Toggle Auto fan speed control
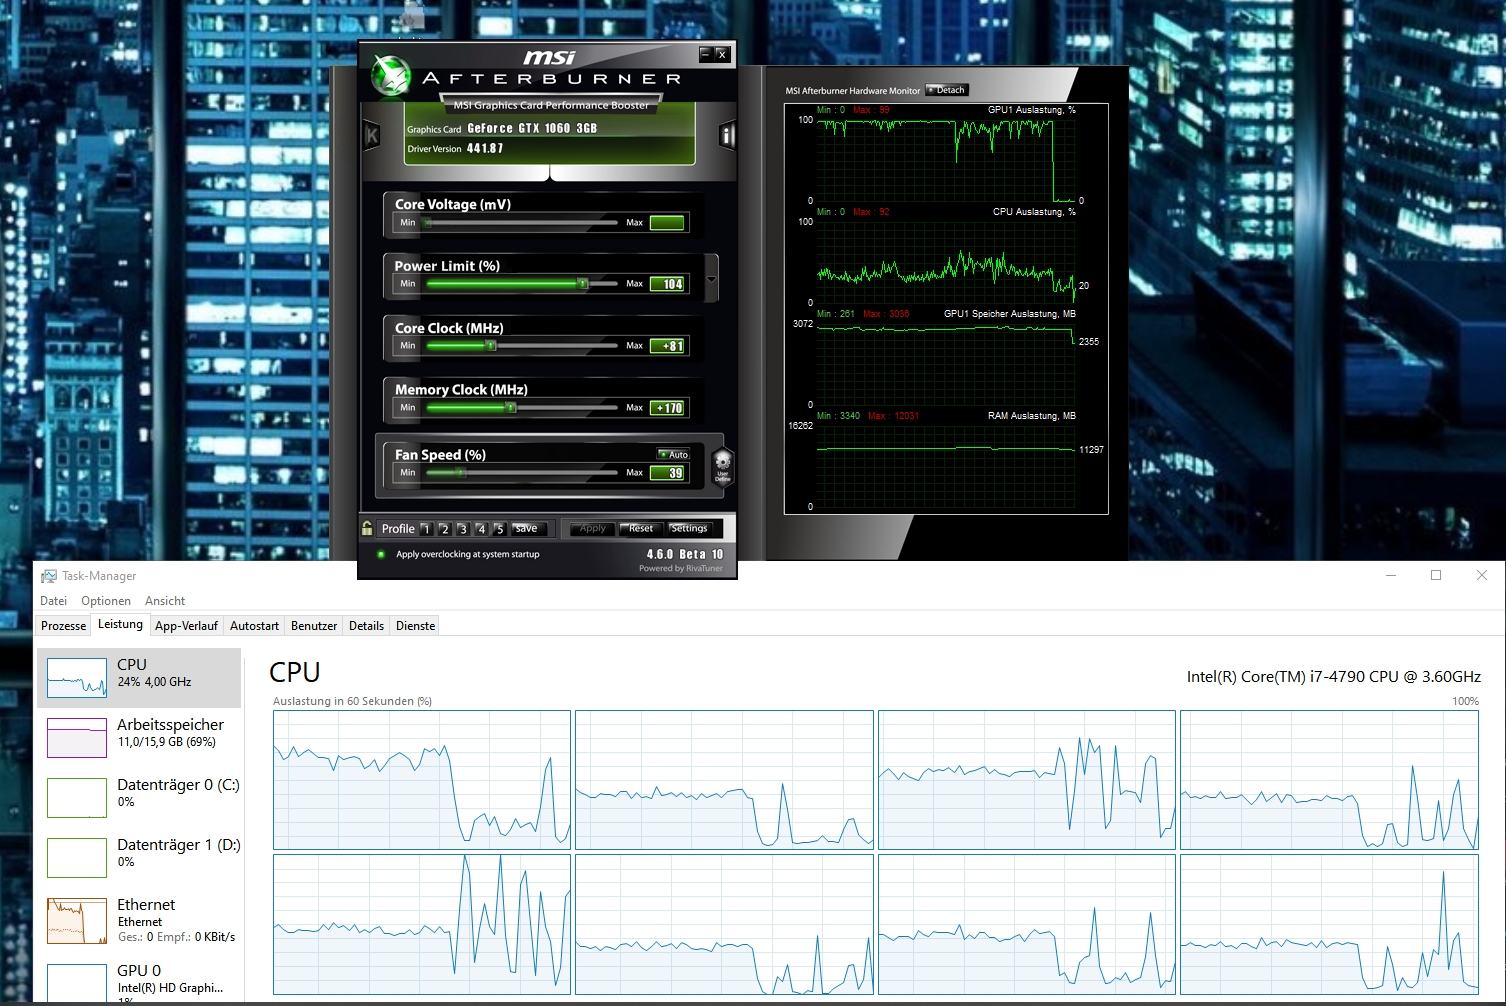1506x1006 pixels. [674, 454]
